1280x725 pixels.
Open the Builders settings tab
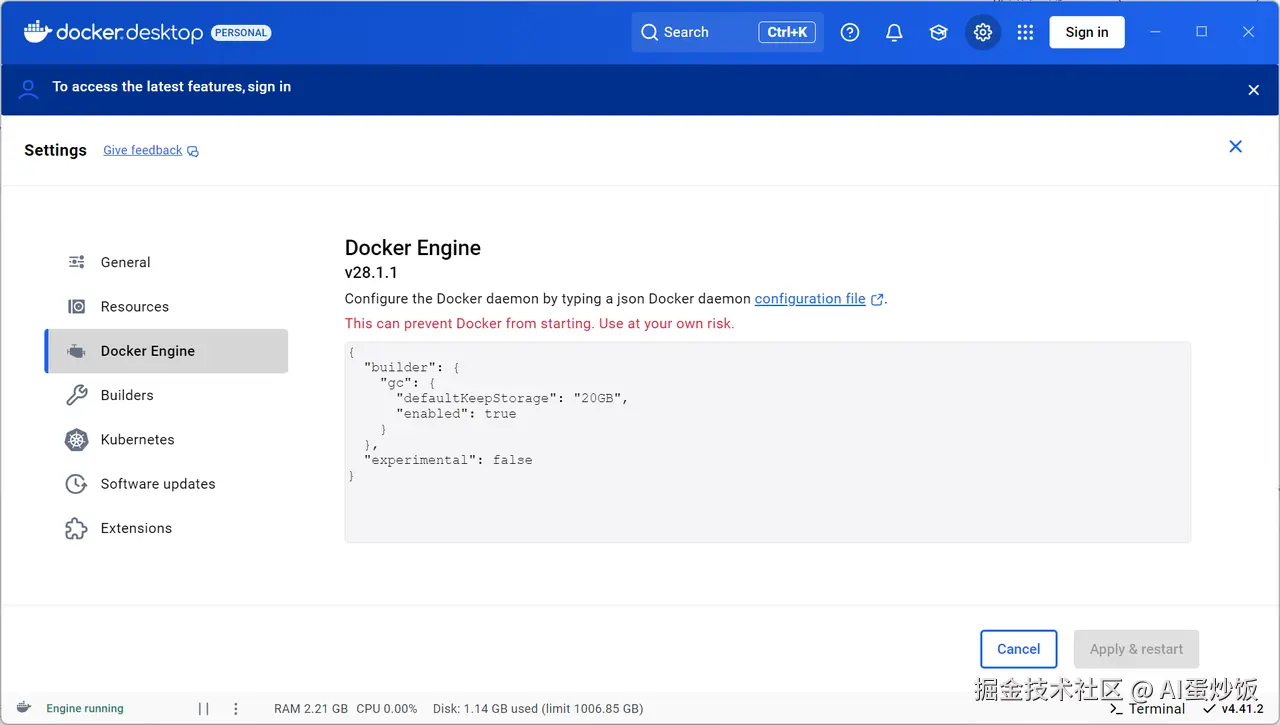click(x=166, y=395)
